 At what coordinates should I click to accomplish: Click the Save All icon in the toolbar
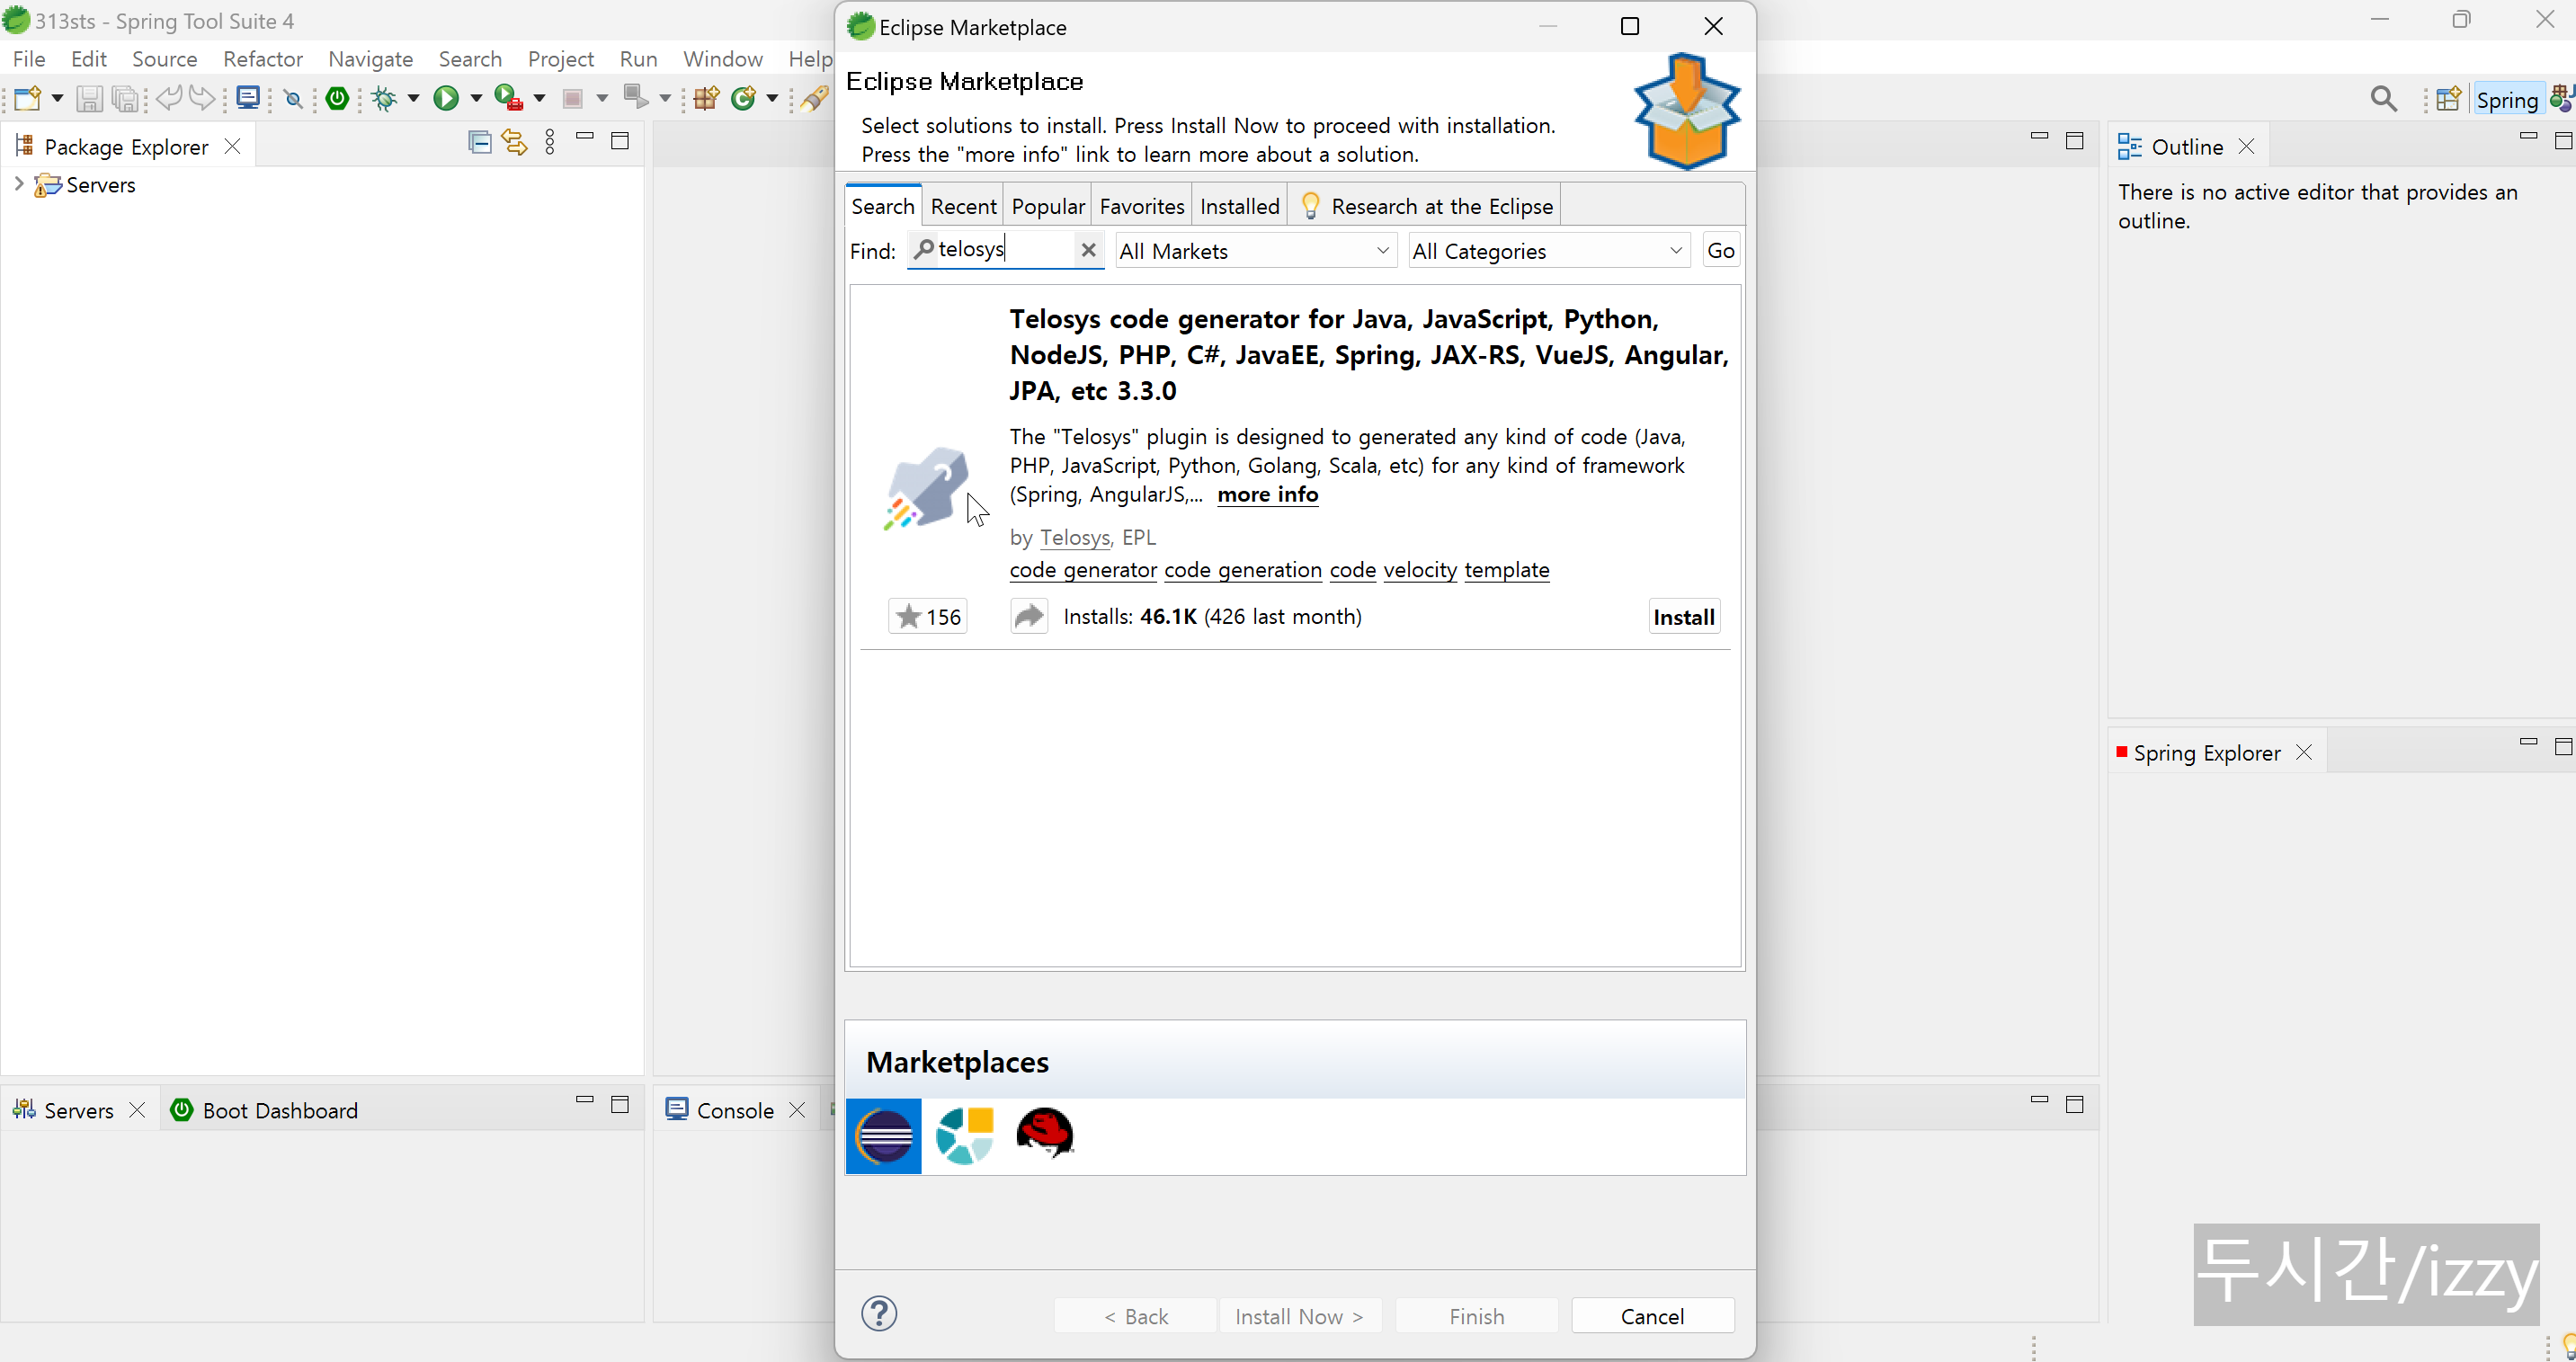pos(125,98)
